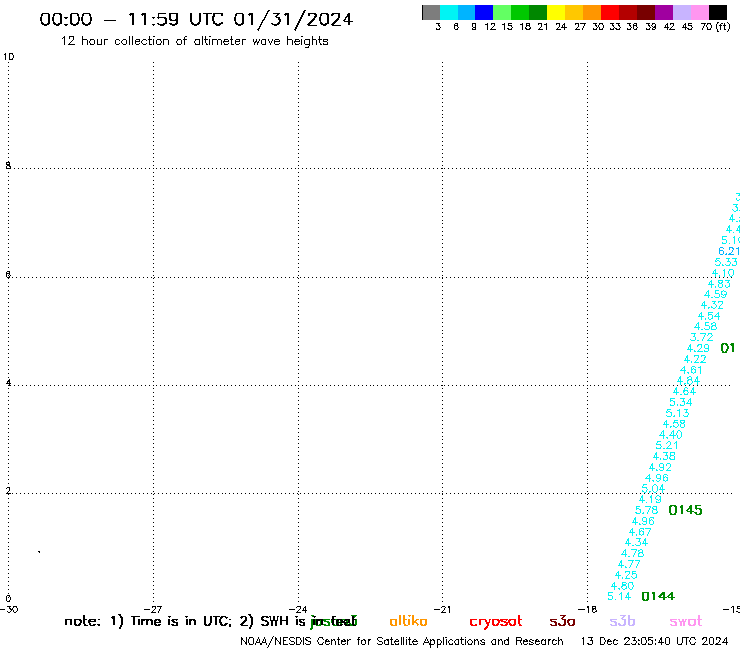740x650 pixels.
Task: Click the 'altika' satellite label
Action: [x=408, y=621]
